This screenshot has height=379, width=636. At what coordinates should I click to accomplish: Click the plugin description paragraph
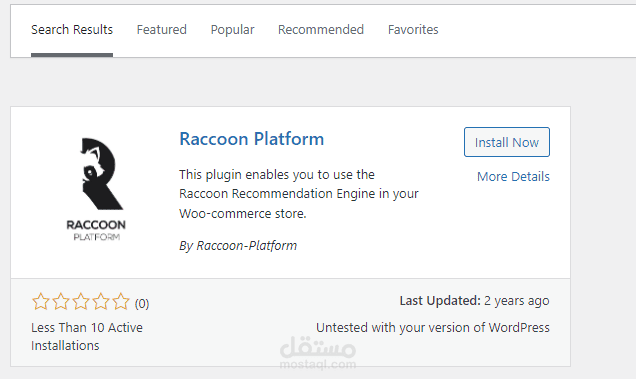click(x=299, y=194)
